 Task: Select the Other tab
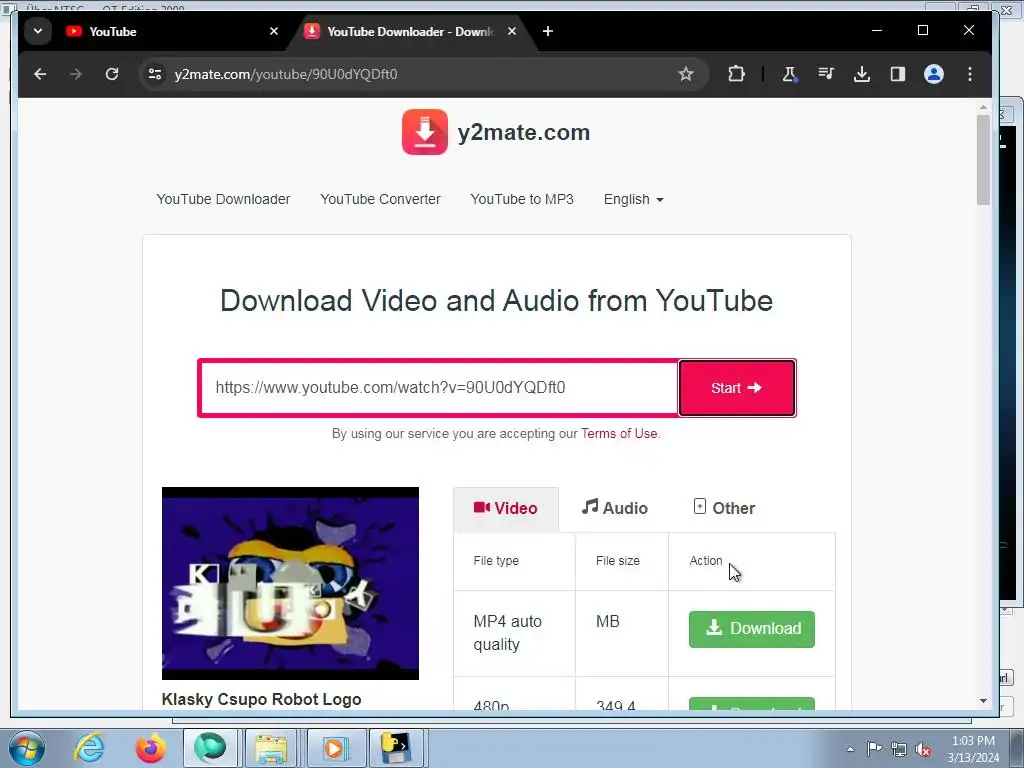(x=724, y=508)
